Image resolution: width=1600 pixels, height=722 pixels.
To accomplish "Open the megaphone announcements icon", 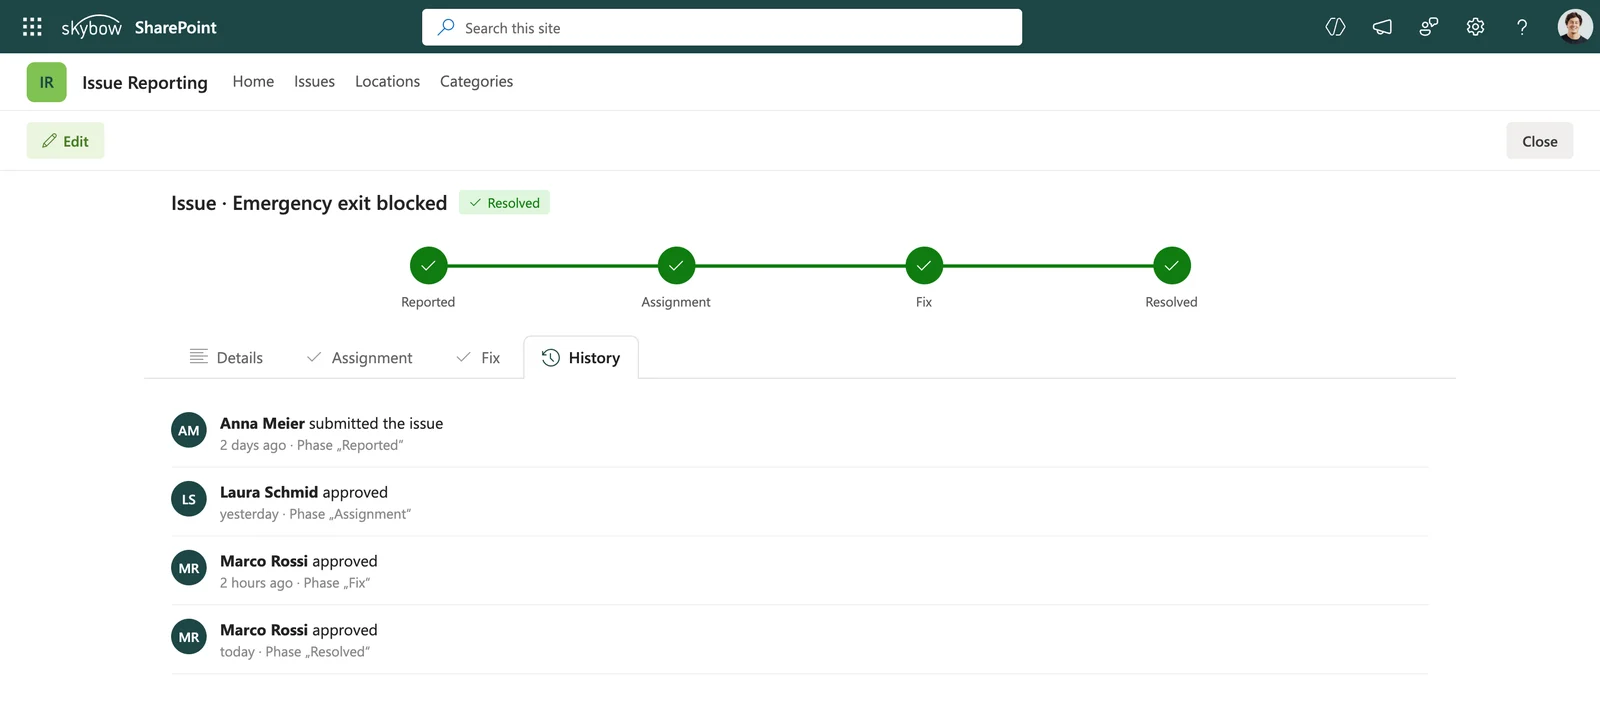I will 1382,27.
